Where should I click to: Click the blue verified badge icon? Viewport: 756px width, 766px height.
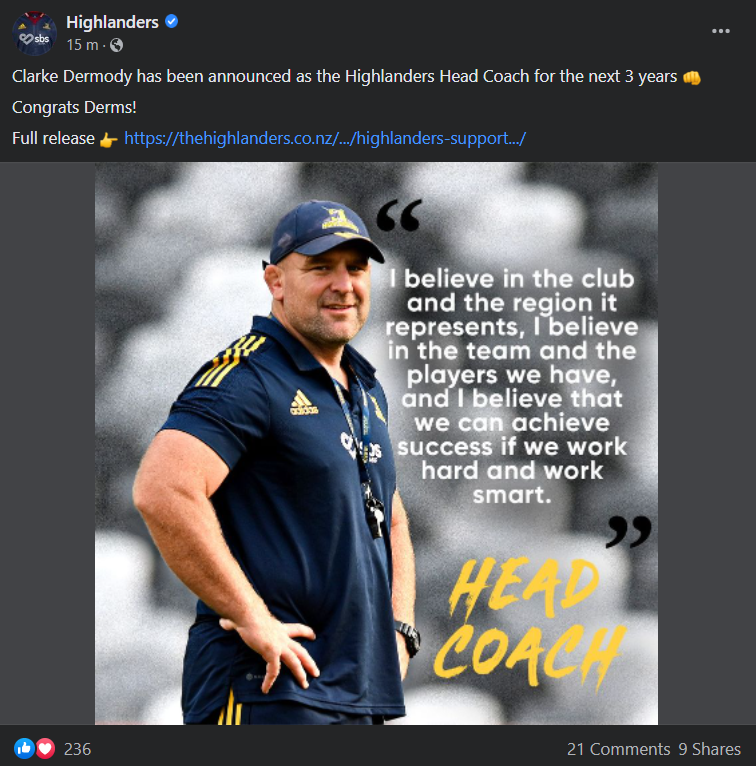pyautogui.click(x=171, y=21)
